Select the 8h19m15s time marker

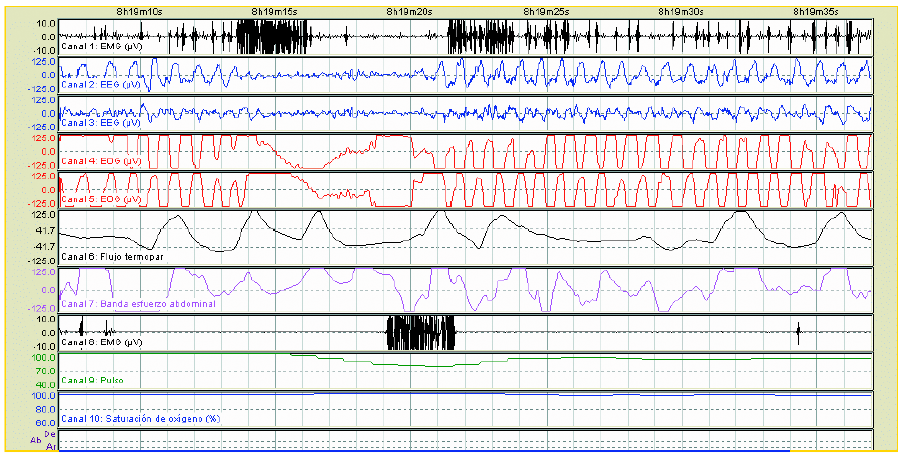click(275, 10)
